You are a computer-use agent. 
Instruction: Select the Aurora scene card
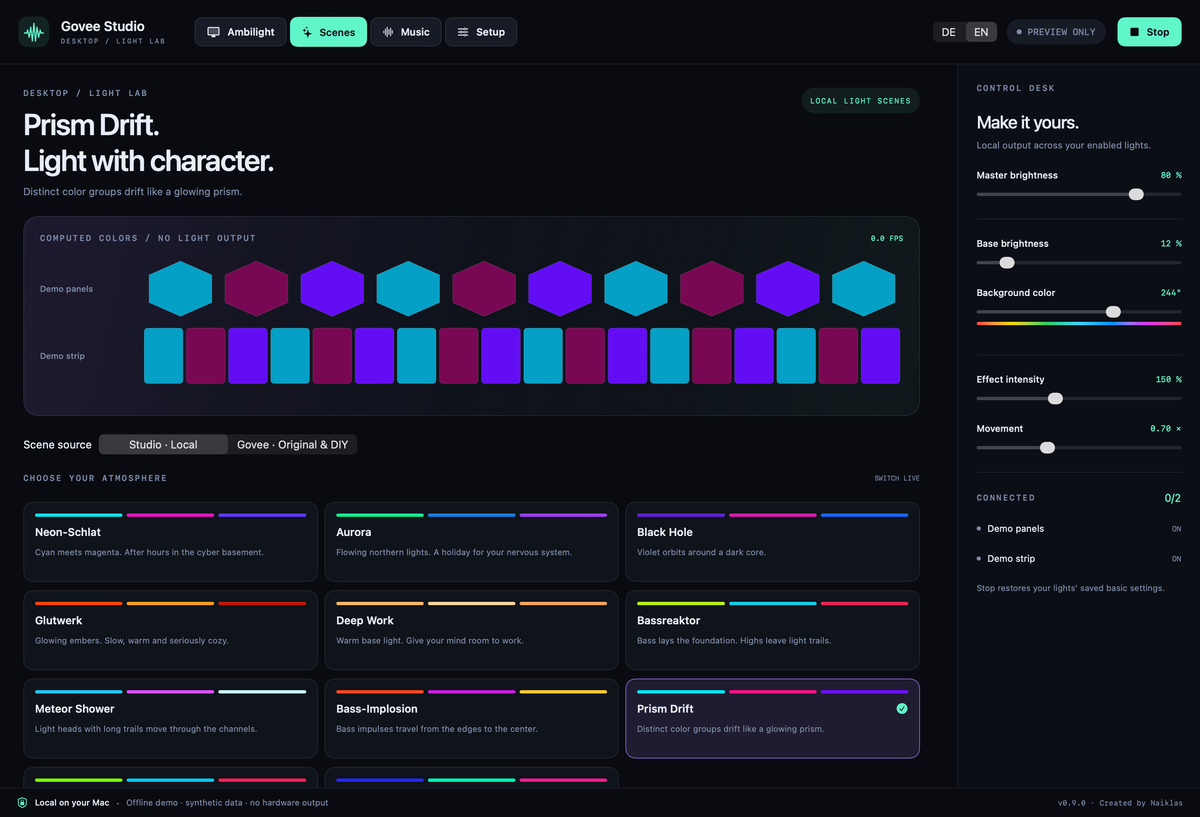pos(471,541)
